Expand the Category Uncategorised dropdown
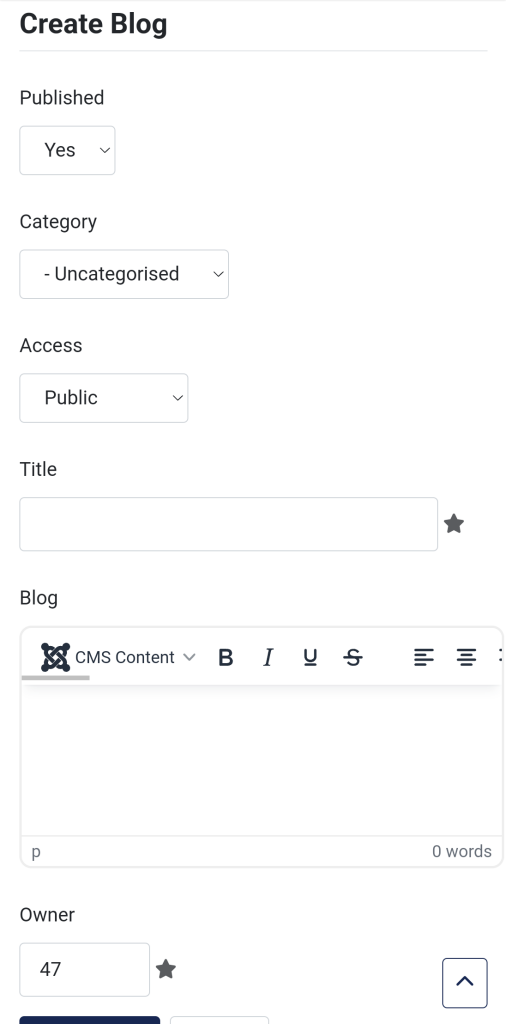This screenshot has width=506, height=1024. point(124,274)
